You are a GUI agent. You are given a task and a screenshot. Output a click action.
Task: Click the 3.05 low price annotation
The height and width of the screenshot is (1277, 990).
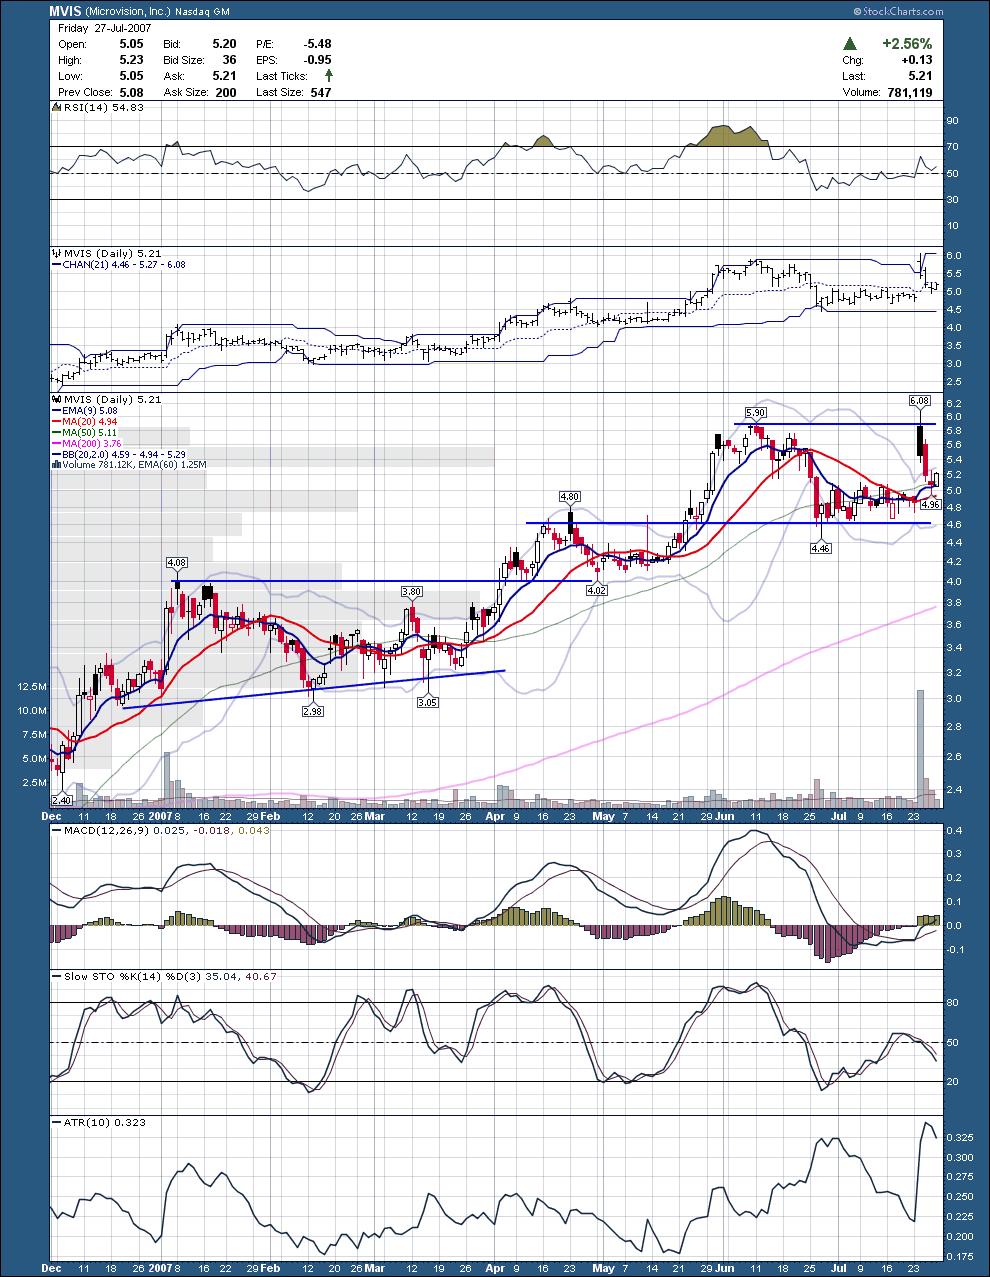[427, 703]
